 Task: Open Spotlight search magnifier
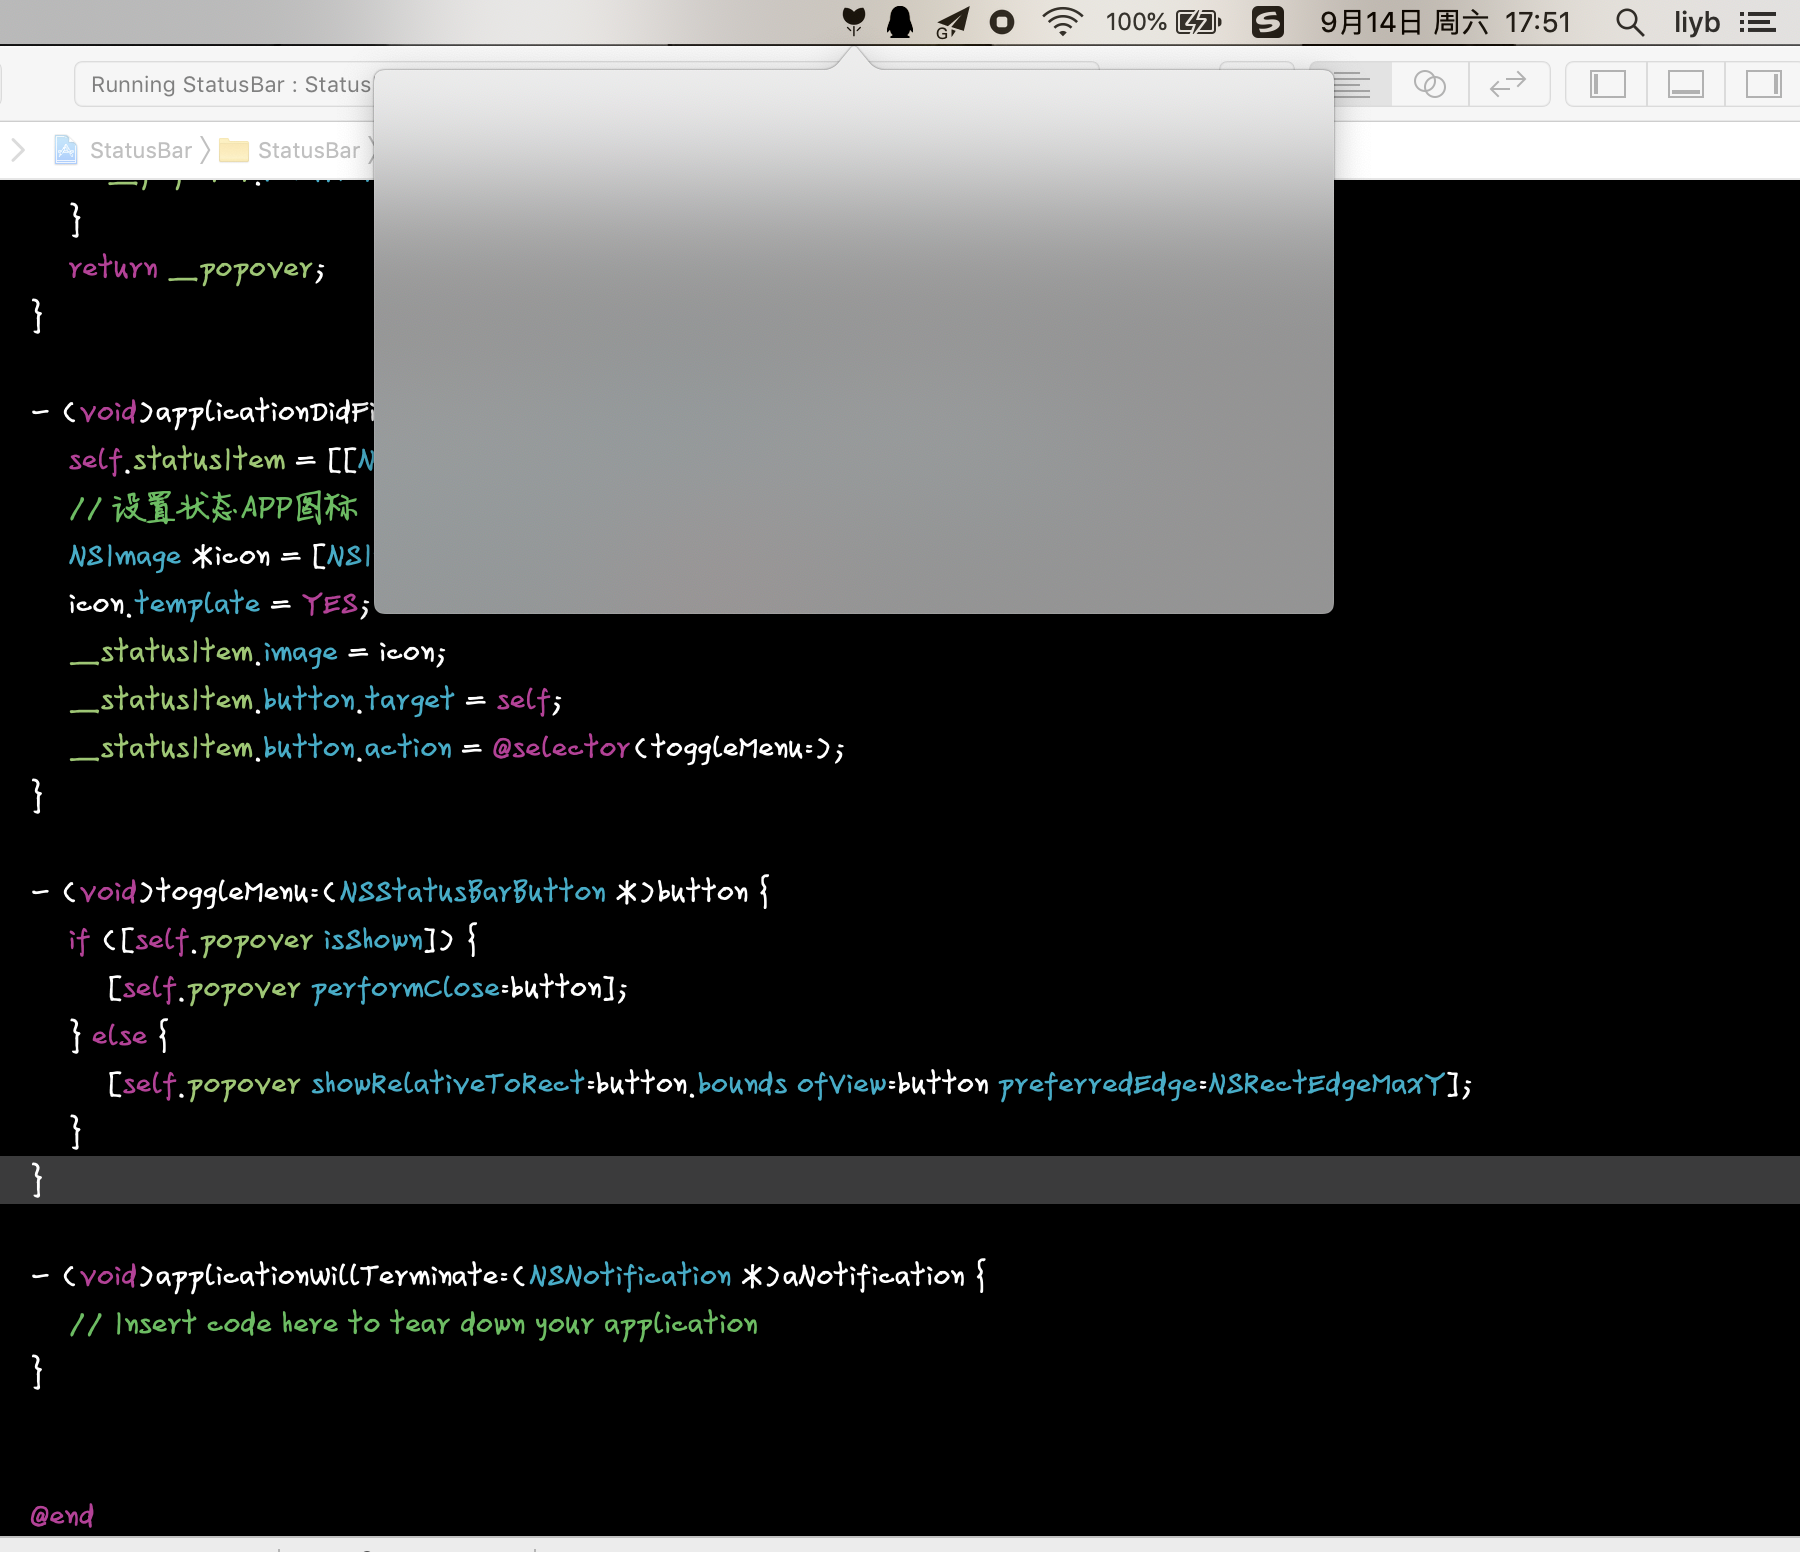coord(1629,21)
